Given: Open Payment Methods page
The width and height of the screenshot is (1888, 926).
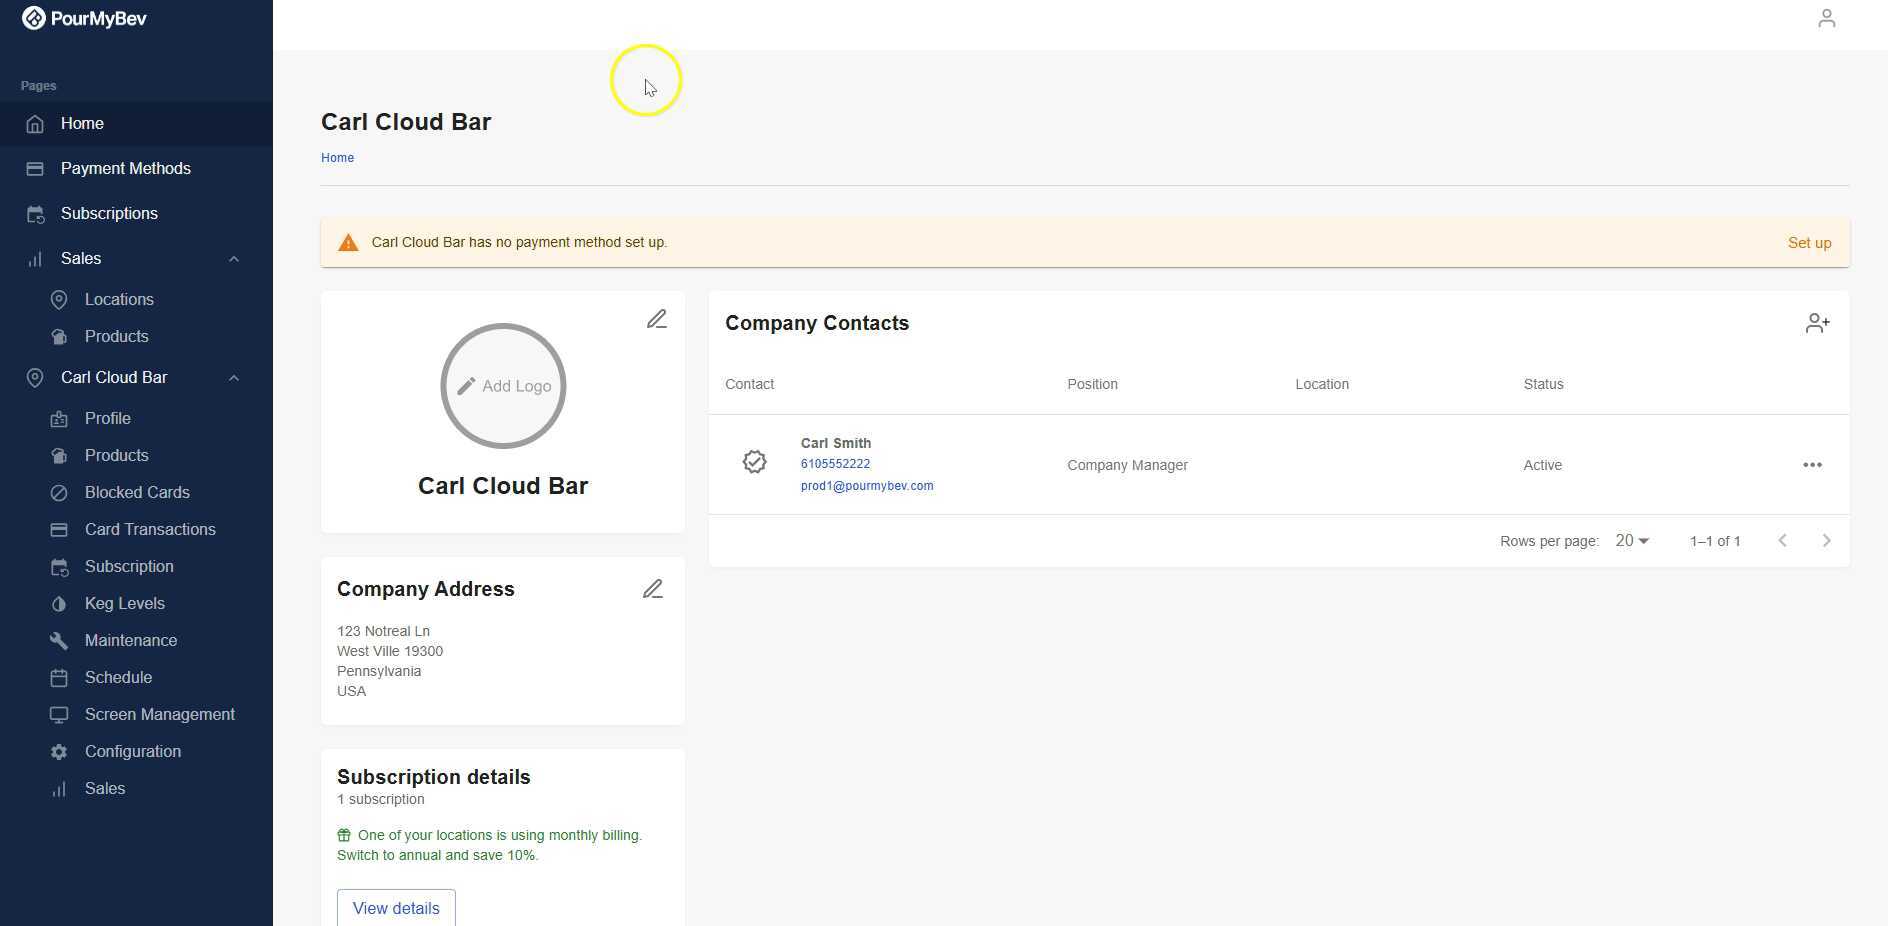Looking at the screenshot, I should point(136,169).
